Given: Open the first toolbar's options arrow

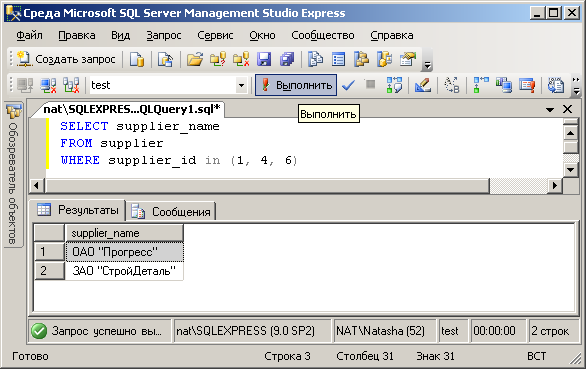Looking at the screenshot, I should point(427,65).
